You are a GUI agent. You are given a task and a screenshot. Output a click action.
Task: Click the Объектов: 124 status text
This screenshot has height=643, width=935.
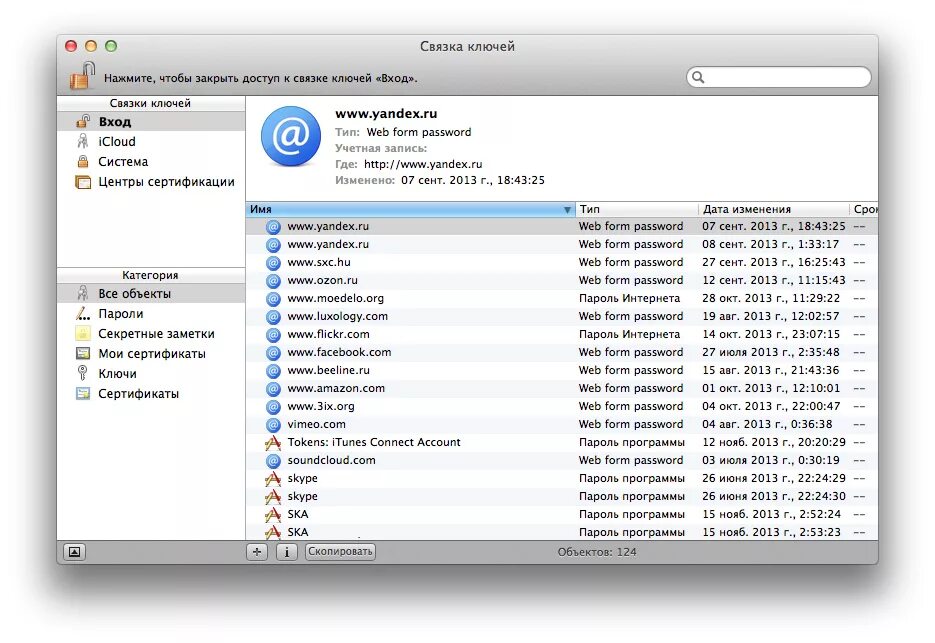(597, 552)
